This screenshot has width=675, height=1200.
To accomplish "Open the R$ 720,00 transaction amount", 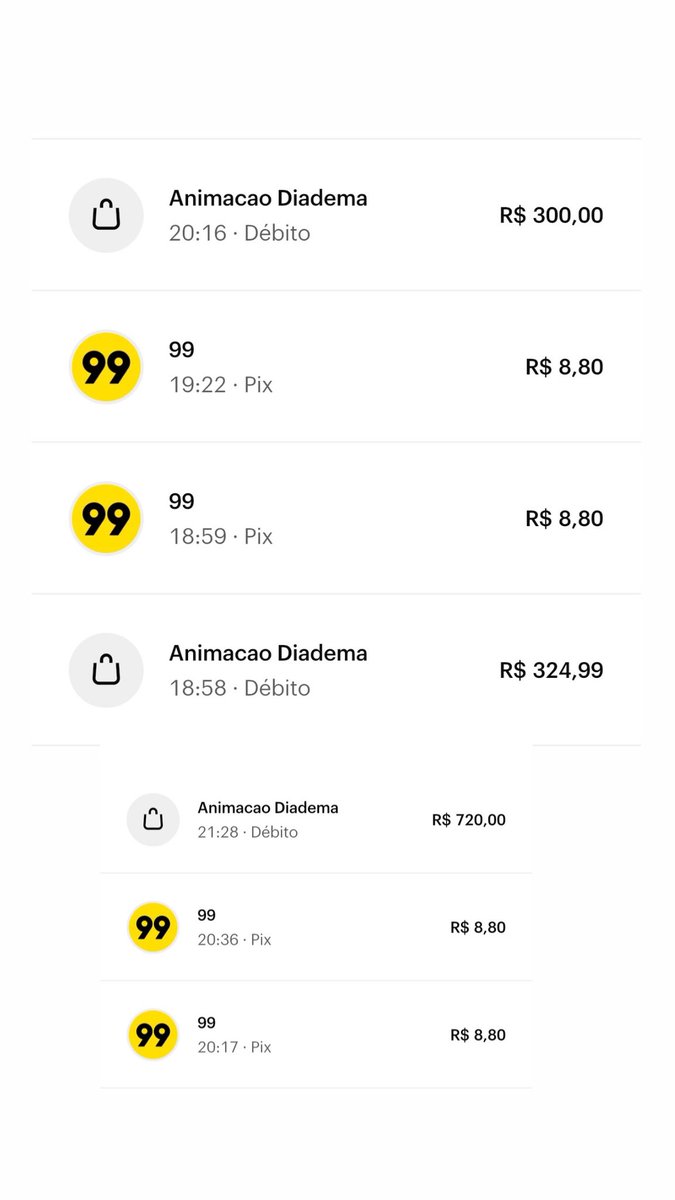I will click(469, 820).
